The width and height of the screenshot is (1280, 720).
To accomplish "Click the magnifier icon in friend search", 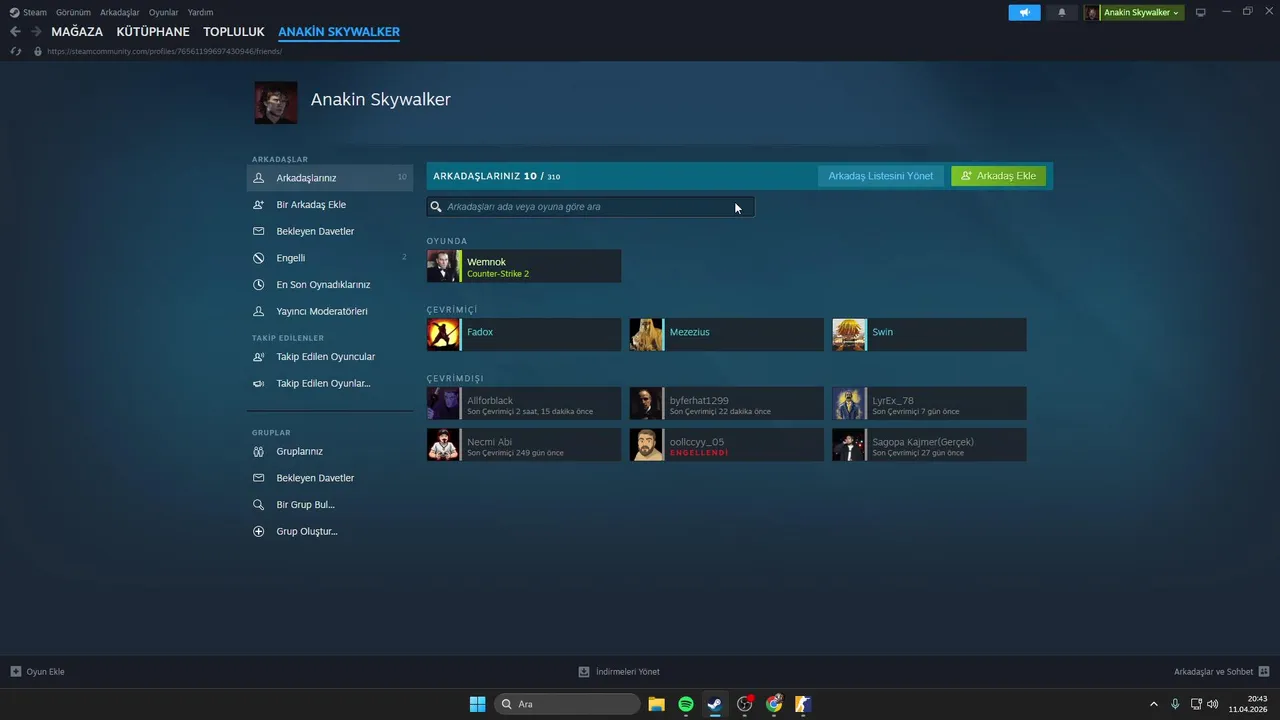I will (x=436, y=207).
